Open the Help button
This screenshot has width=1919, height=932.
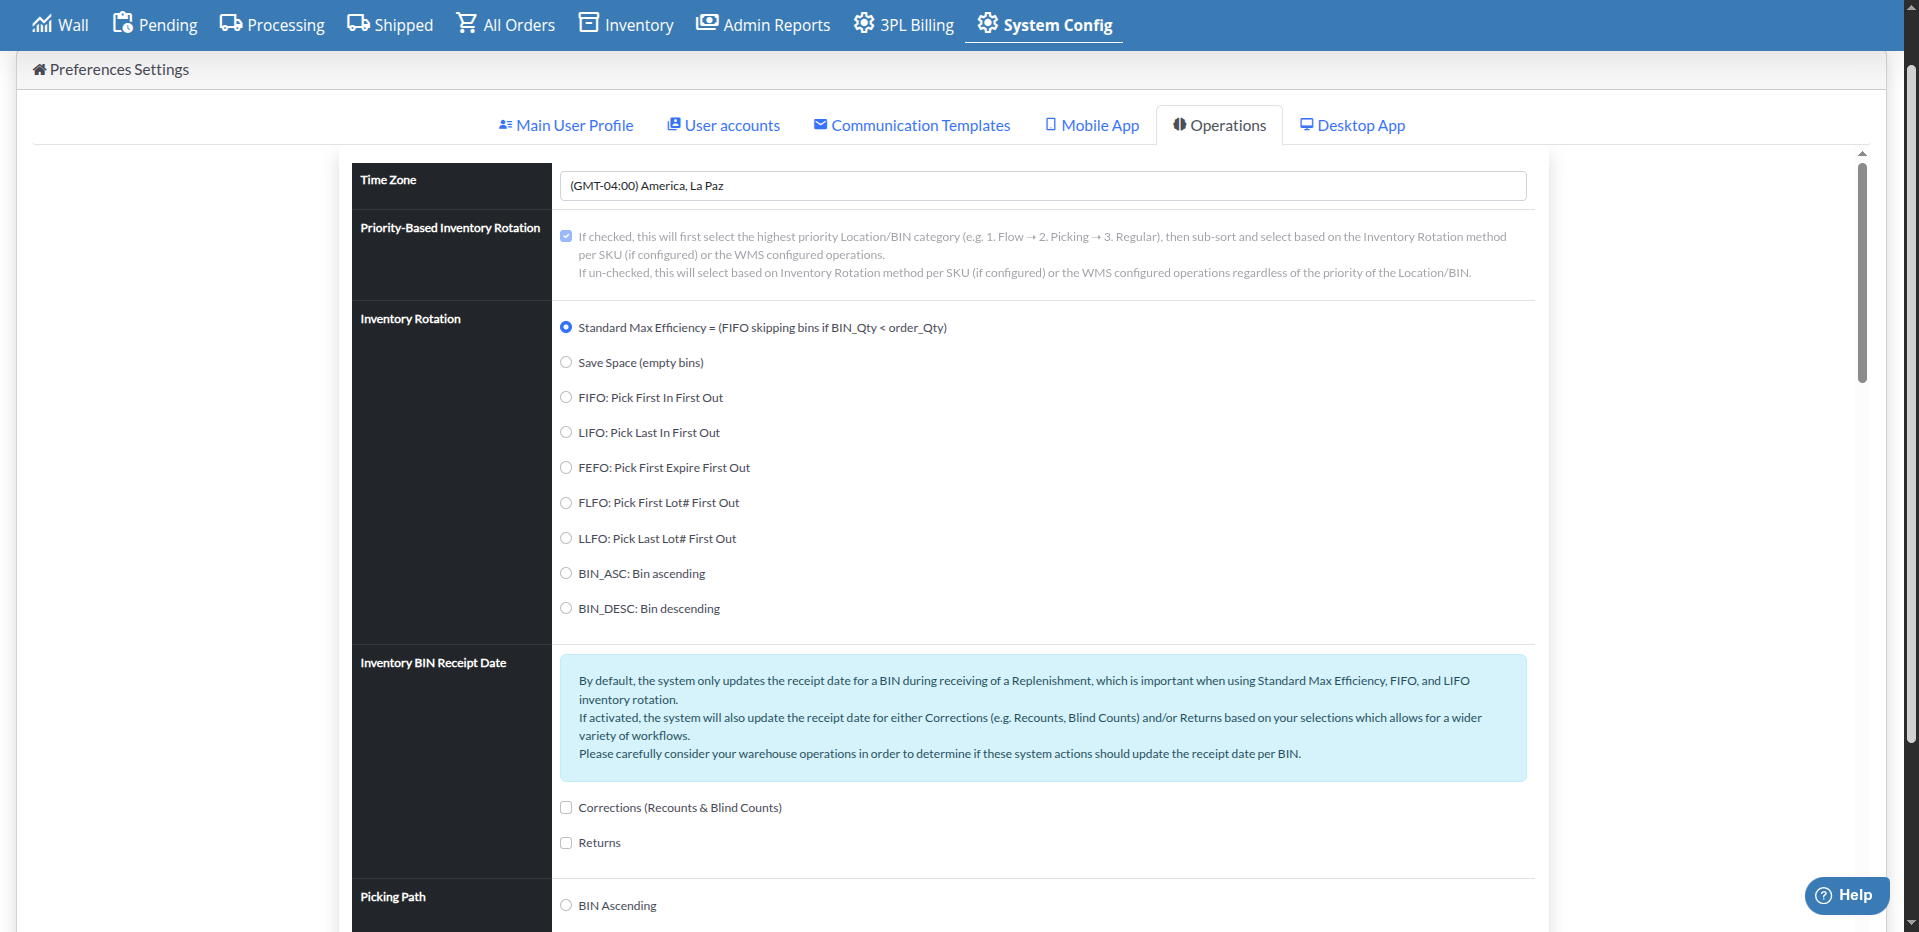[x=1846, y=895]
